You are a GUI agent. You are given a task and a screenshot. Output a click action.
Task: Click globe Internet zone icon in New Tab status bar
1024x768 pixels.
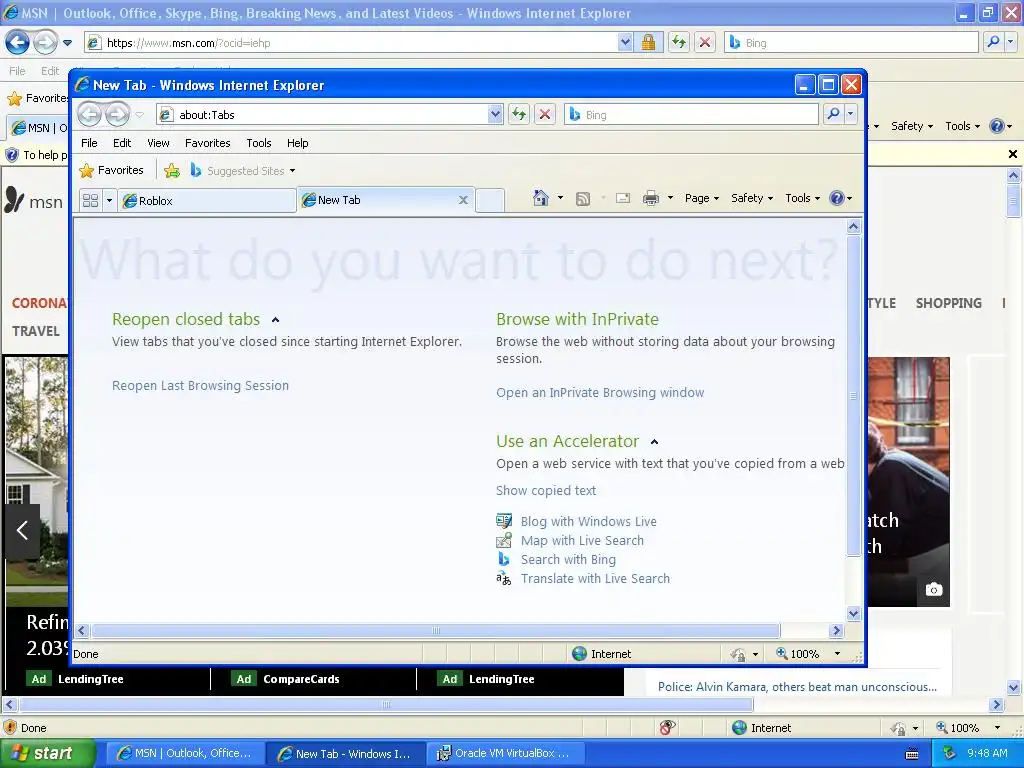tap(579, 654)
